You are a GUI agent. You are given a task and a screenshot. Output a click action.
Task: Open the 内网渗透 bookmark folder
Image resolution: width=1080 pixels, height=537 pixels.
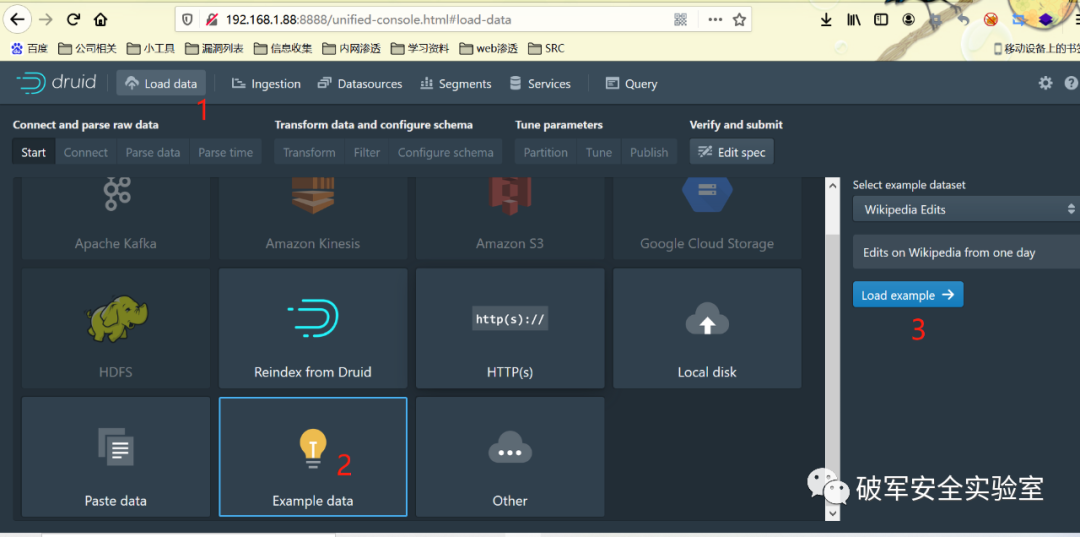[x=351, y=48]
